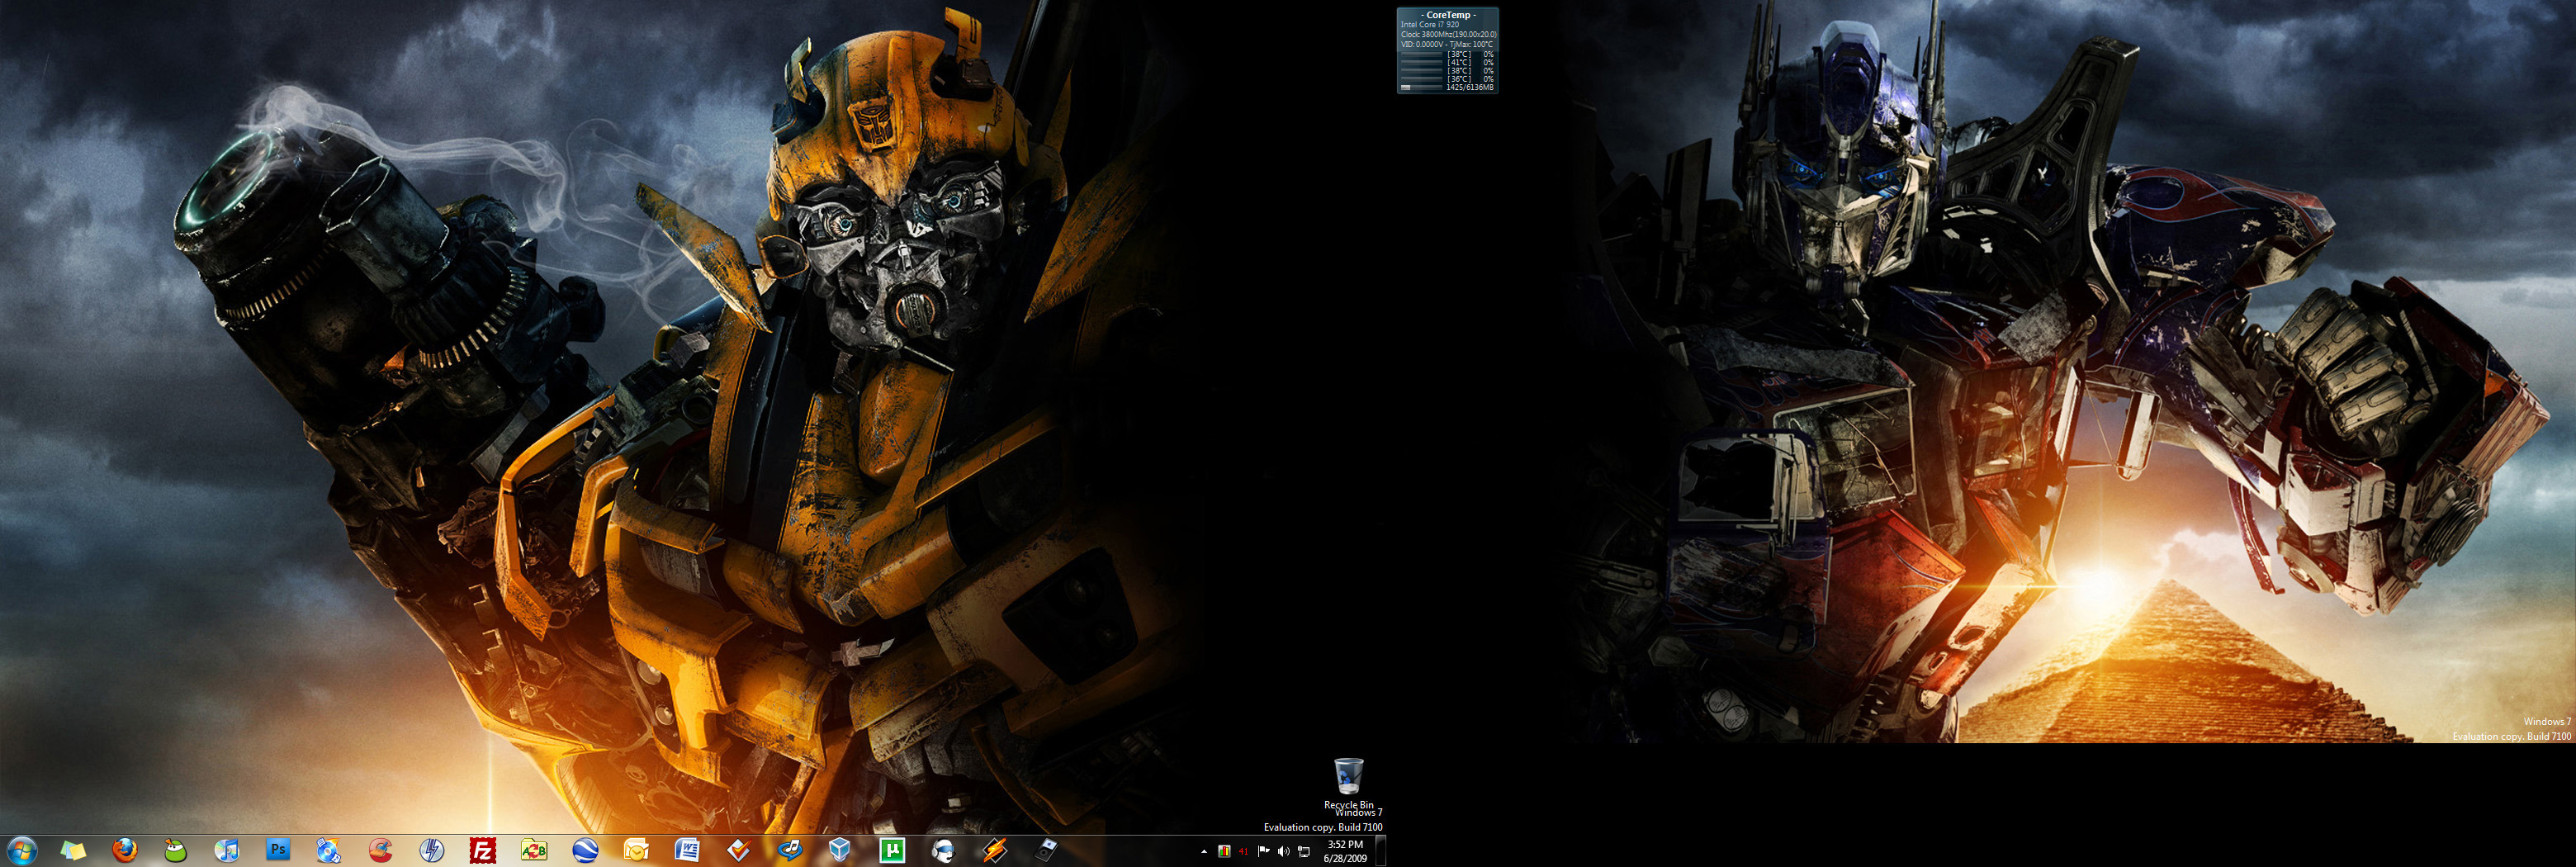Open the bar-graph monitor tray icon

[x=1224, y=852]
